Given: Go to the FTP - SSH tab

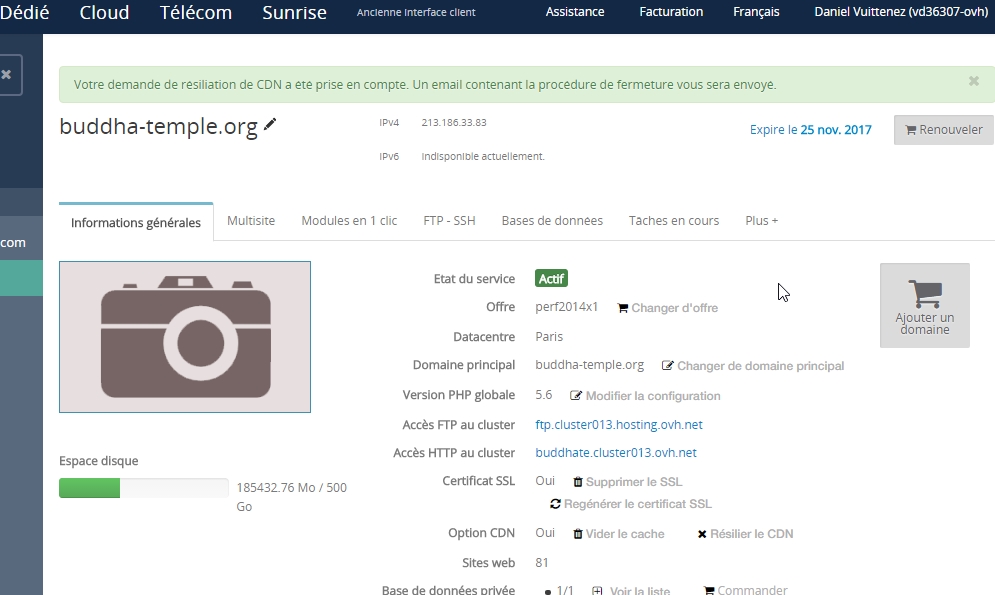Looking at the screenshot, I should pos(449,221).
